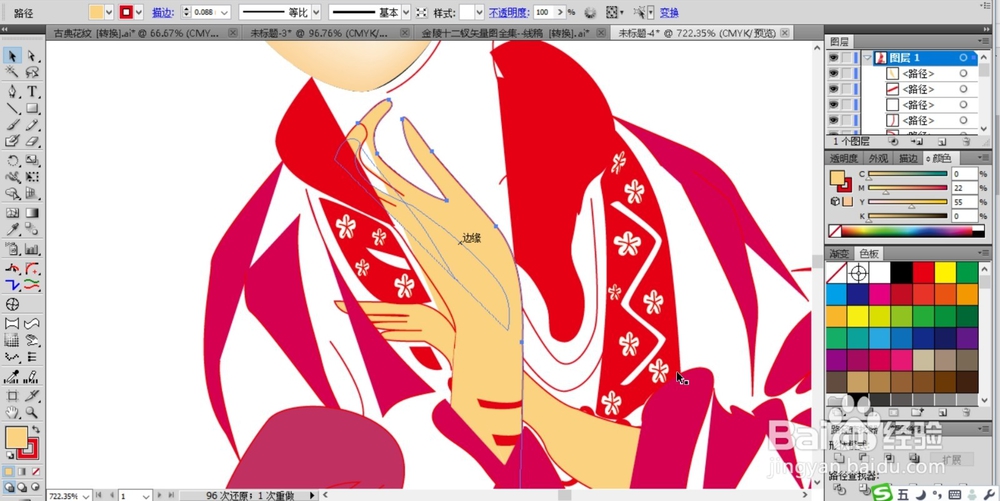Viewport: 1000px width, 501px height.
Task: Select the Column Graph tool
Action: click(x=32, y=249)
